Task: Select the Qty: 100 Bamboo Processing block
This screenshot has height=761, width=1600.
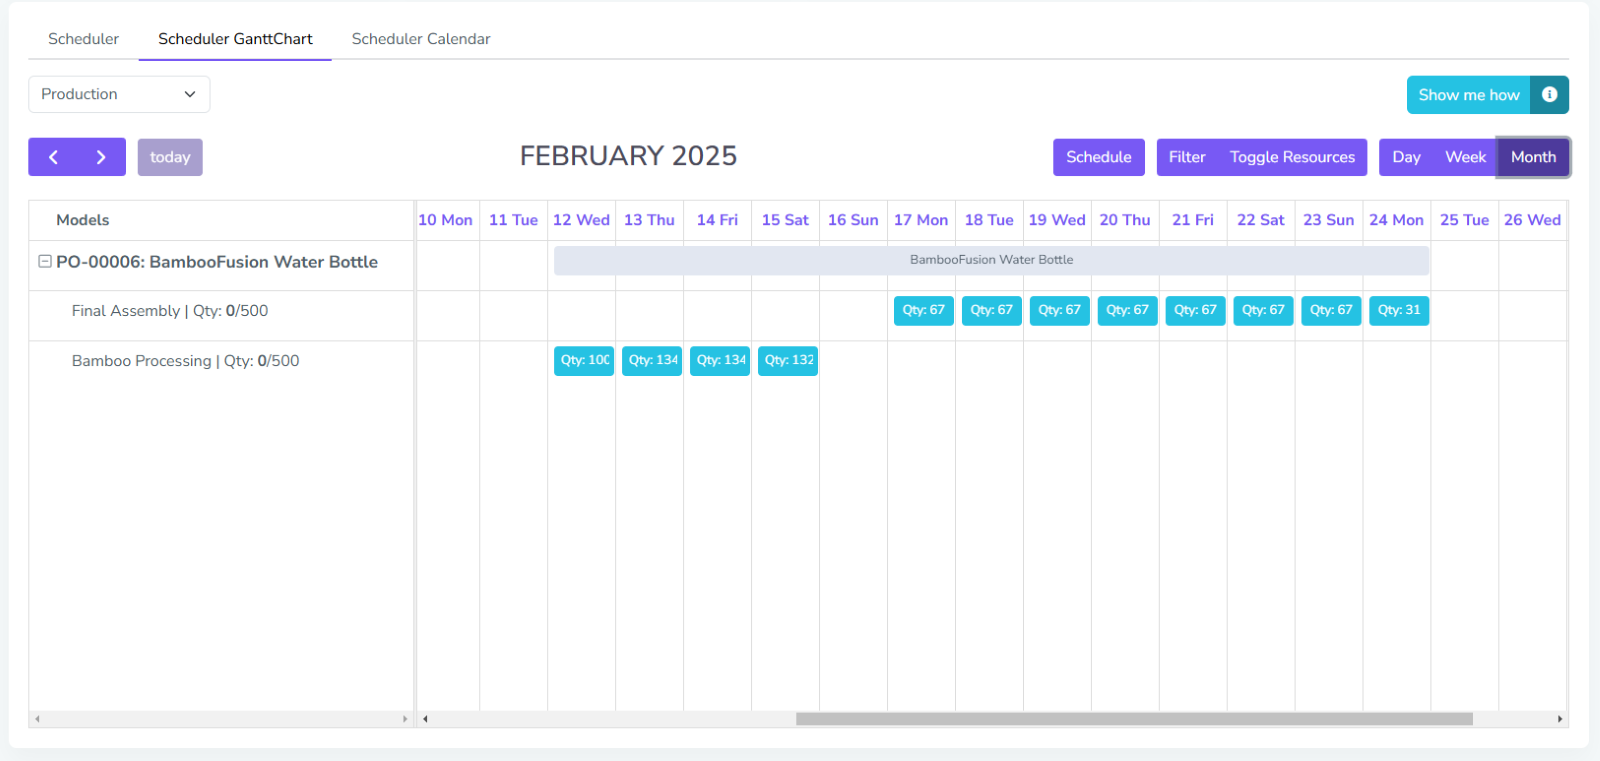Action: point(584,360)
